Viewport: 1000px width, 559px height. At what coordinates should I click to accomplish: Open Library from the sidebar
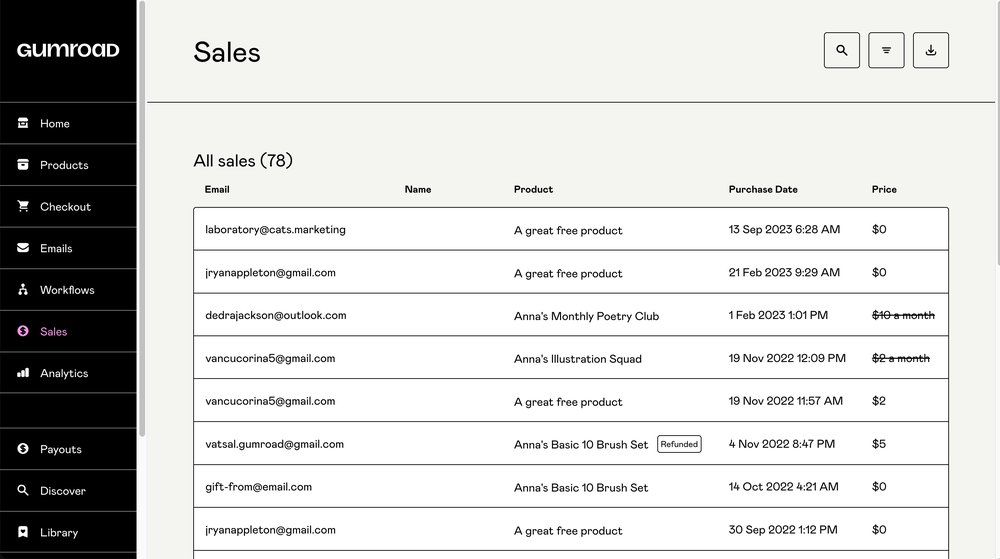[x=68, y=532]
